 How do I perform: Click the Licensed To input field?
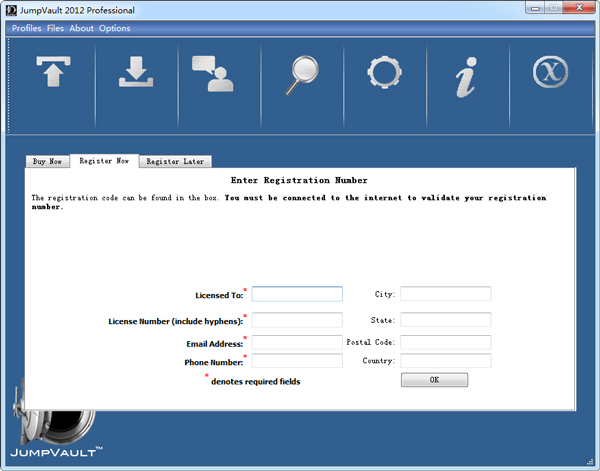click(297, 294)
